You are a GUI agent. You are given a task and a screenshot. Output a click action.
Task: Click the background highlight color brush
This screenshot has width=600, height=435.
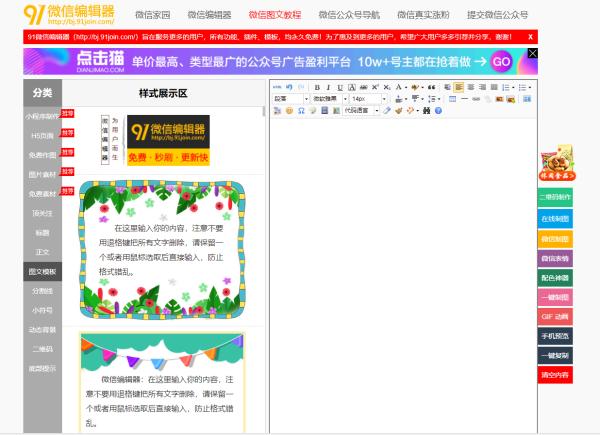click(415, 87)
